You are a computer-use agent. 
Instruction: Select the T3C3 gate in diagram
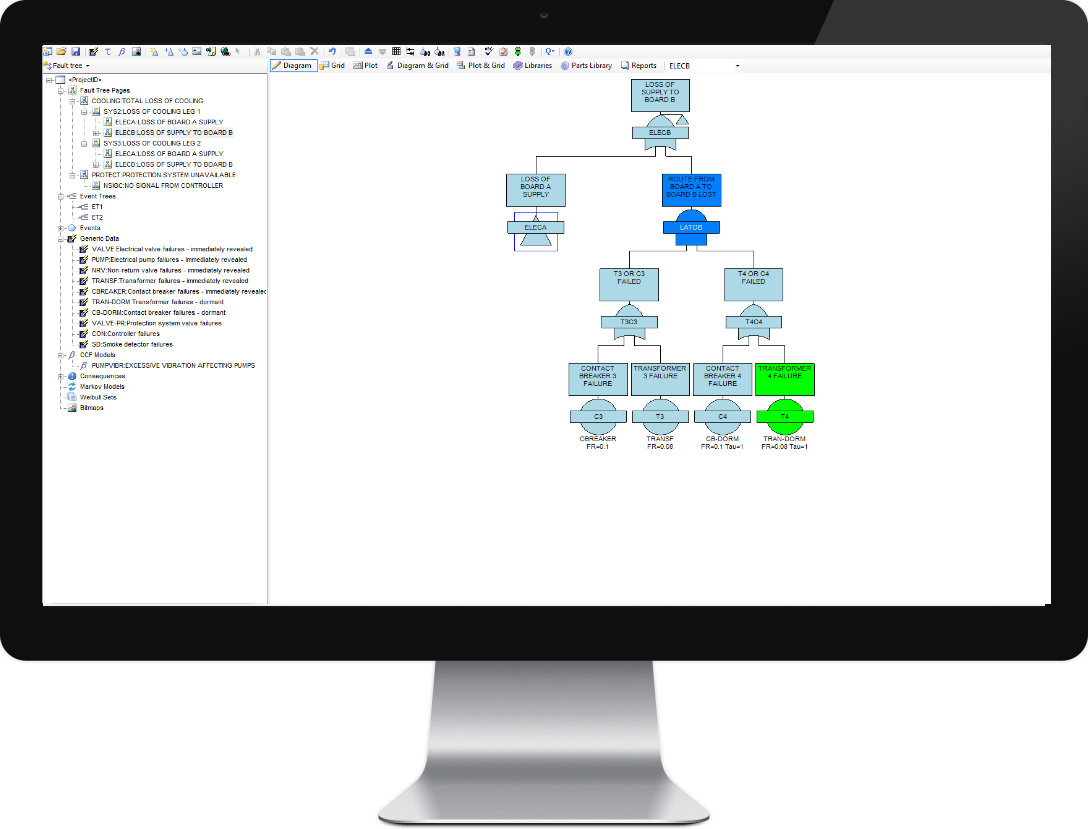pyautogui.click(x=629, y=322)
